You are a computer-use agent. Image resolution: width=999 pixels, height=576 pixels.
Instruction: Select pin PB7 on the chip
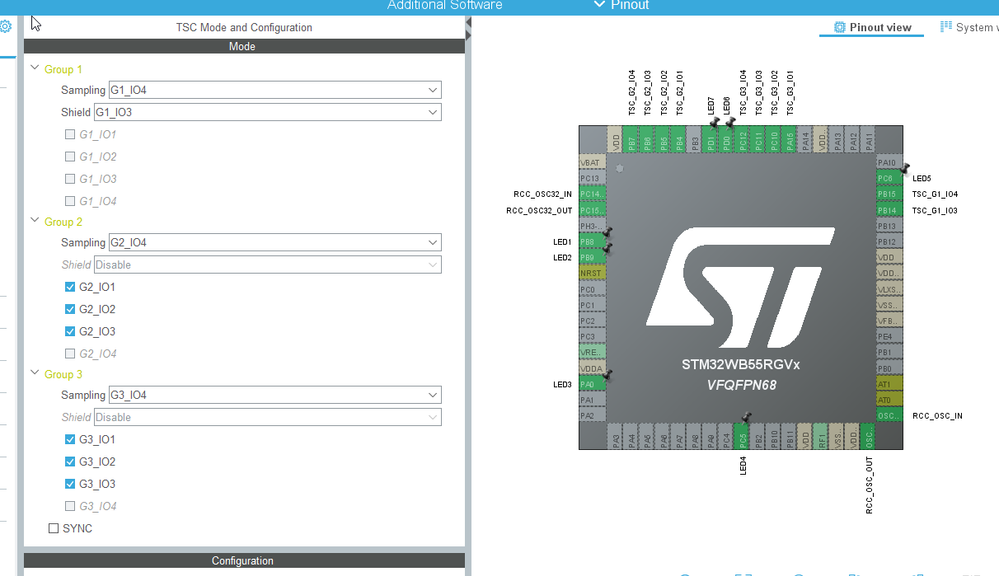coord(631,140)
